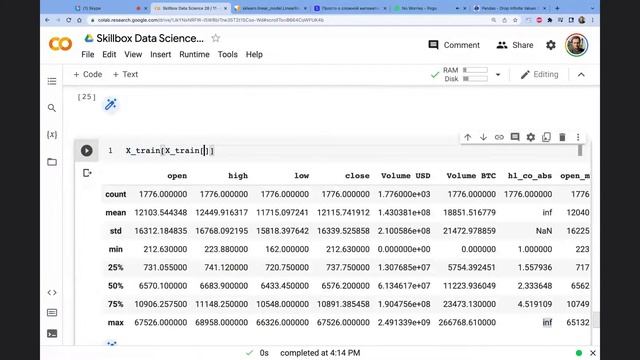Image resolution: width=640 pixels, height=360 pixels.
Task: Move cell up with arrow icon
Action: [468, 137]
